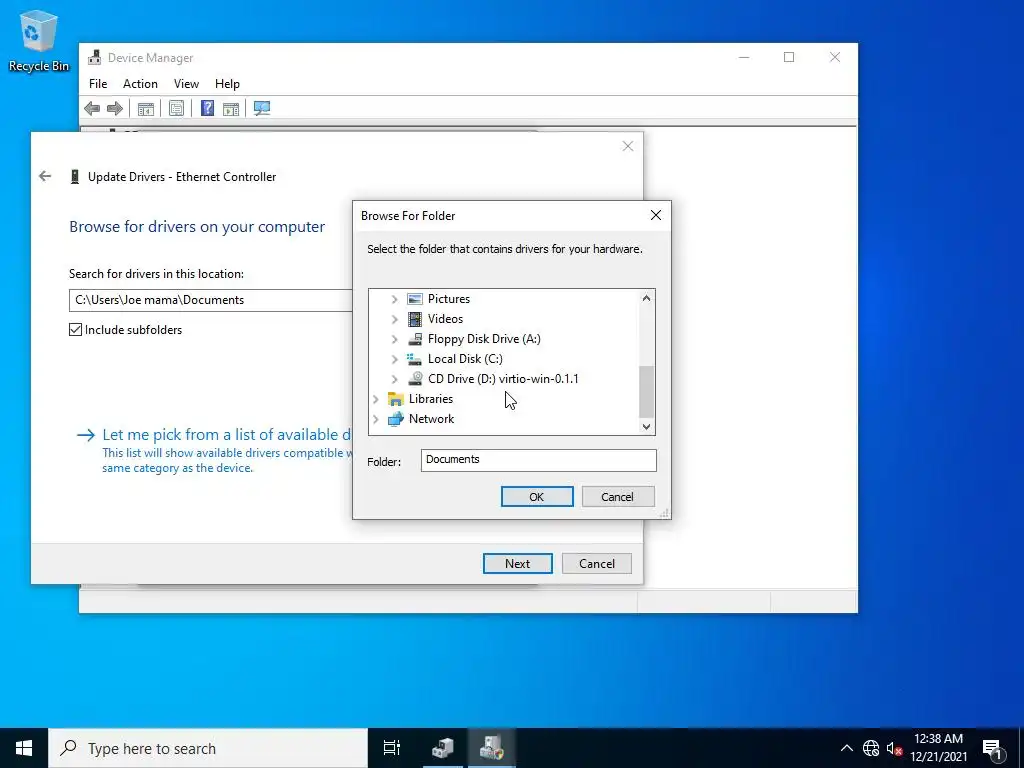Click the folder tree scroll down arrow
This screenshot has height=768, width=1024.
[646, 426]
